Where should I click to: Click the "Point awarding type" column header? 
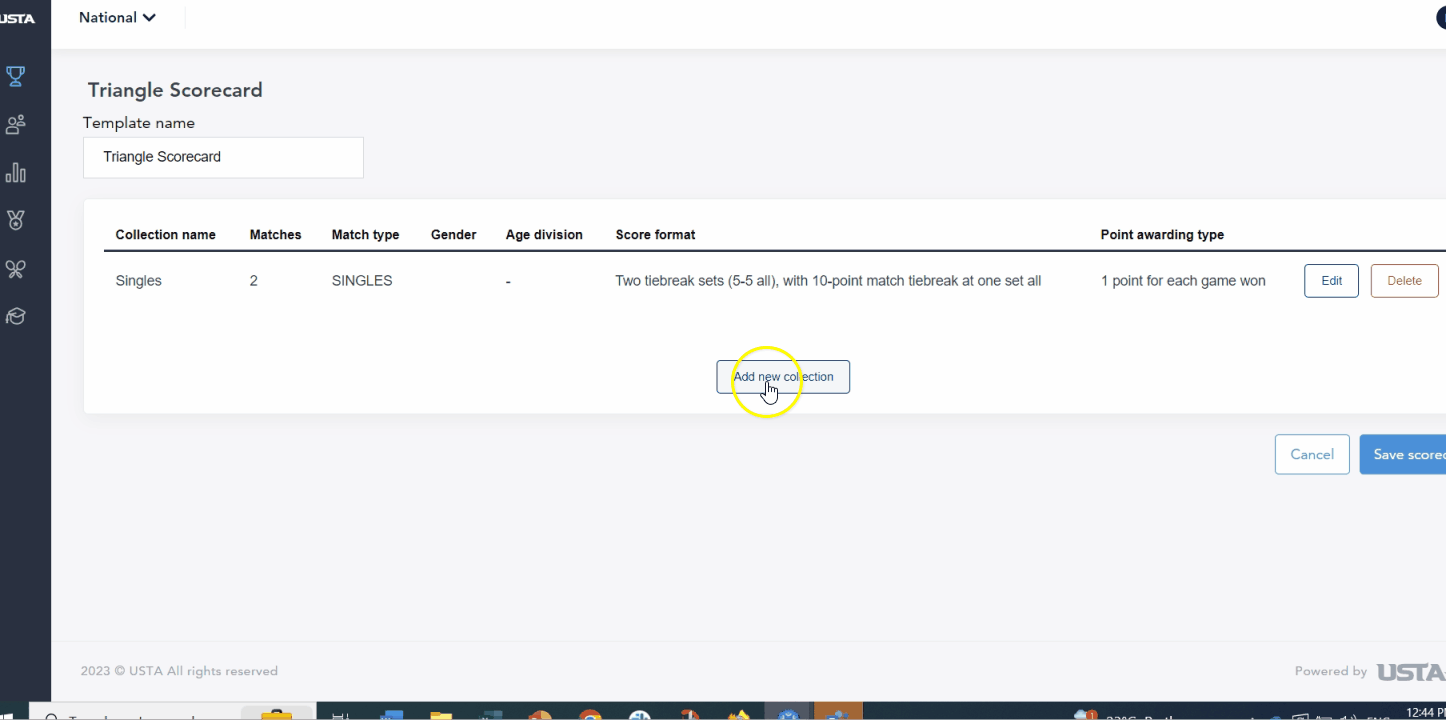tap(1162, 235)
